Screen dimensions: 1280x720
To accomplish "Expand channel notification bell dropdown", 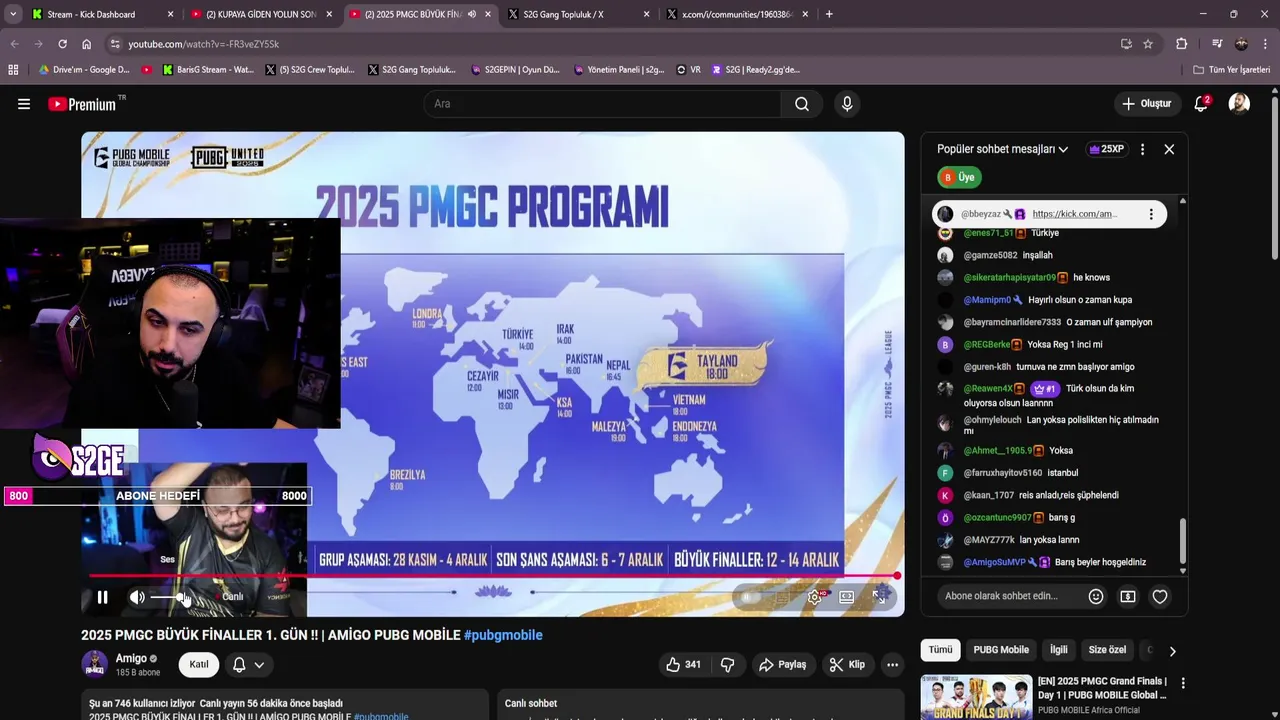I will coord(249,664).
